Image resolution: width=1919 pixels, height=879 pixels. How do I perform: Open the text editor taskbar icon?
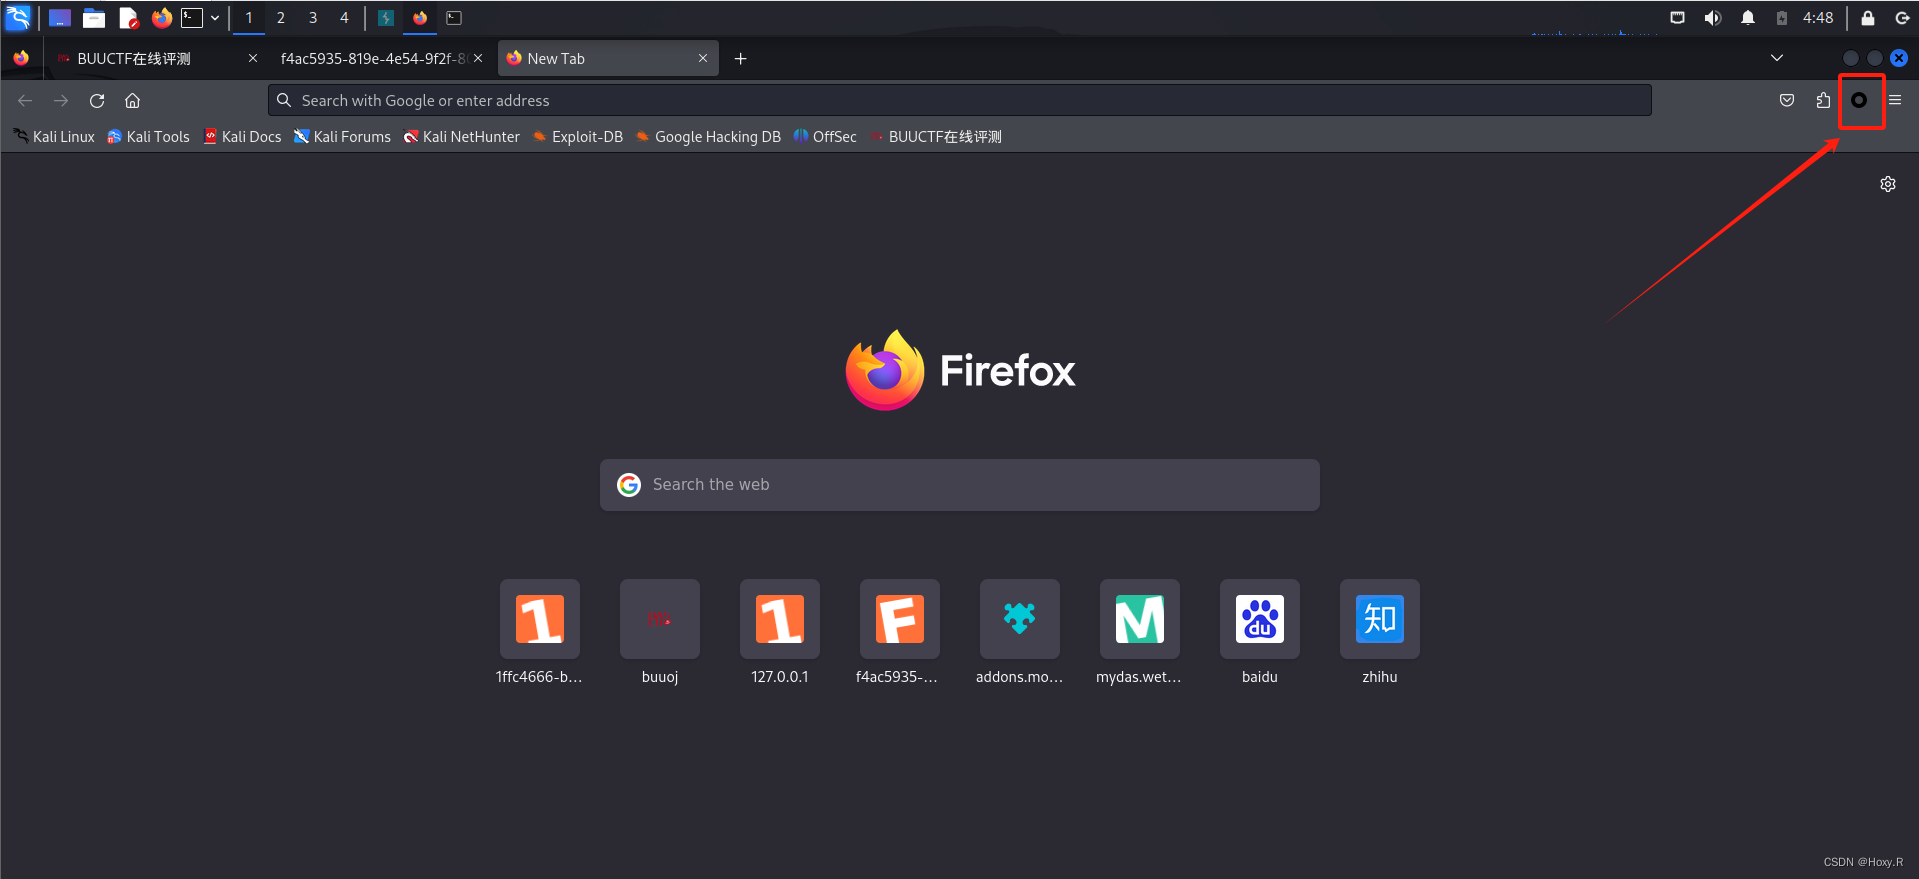click(128, 18)
